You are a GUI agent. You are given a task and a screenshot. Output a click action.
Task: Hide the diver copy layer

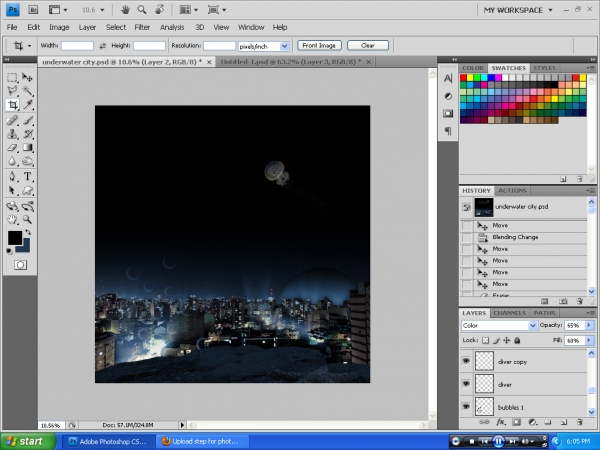pos(466,361)
